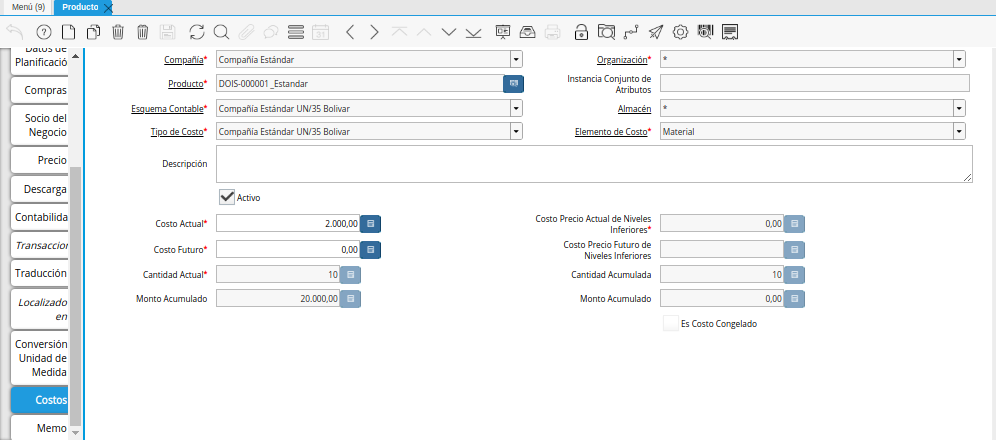Viewport: 996px width, 440px height.
Task: Click the Refresh arrows toolbar icon
Action: (196, 32)
